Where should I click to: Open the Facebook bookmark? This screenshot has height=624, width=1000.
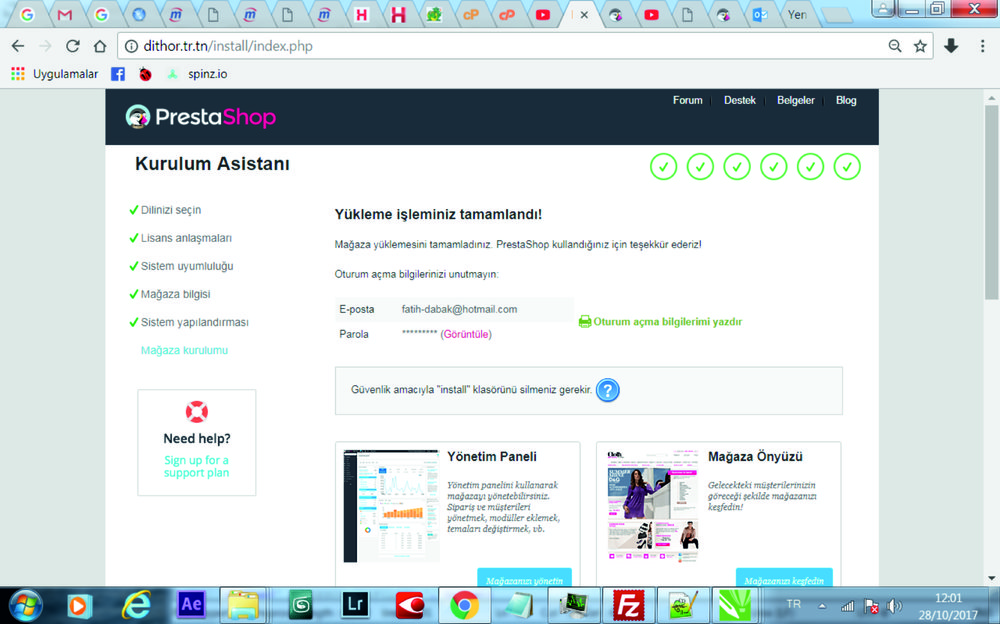tap(118, 74)
